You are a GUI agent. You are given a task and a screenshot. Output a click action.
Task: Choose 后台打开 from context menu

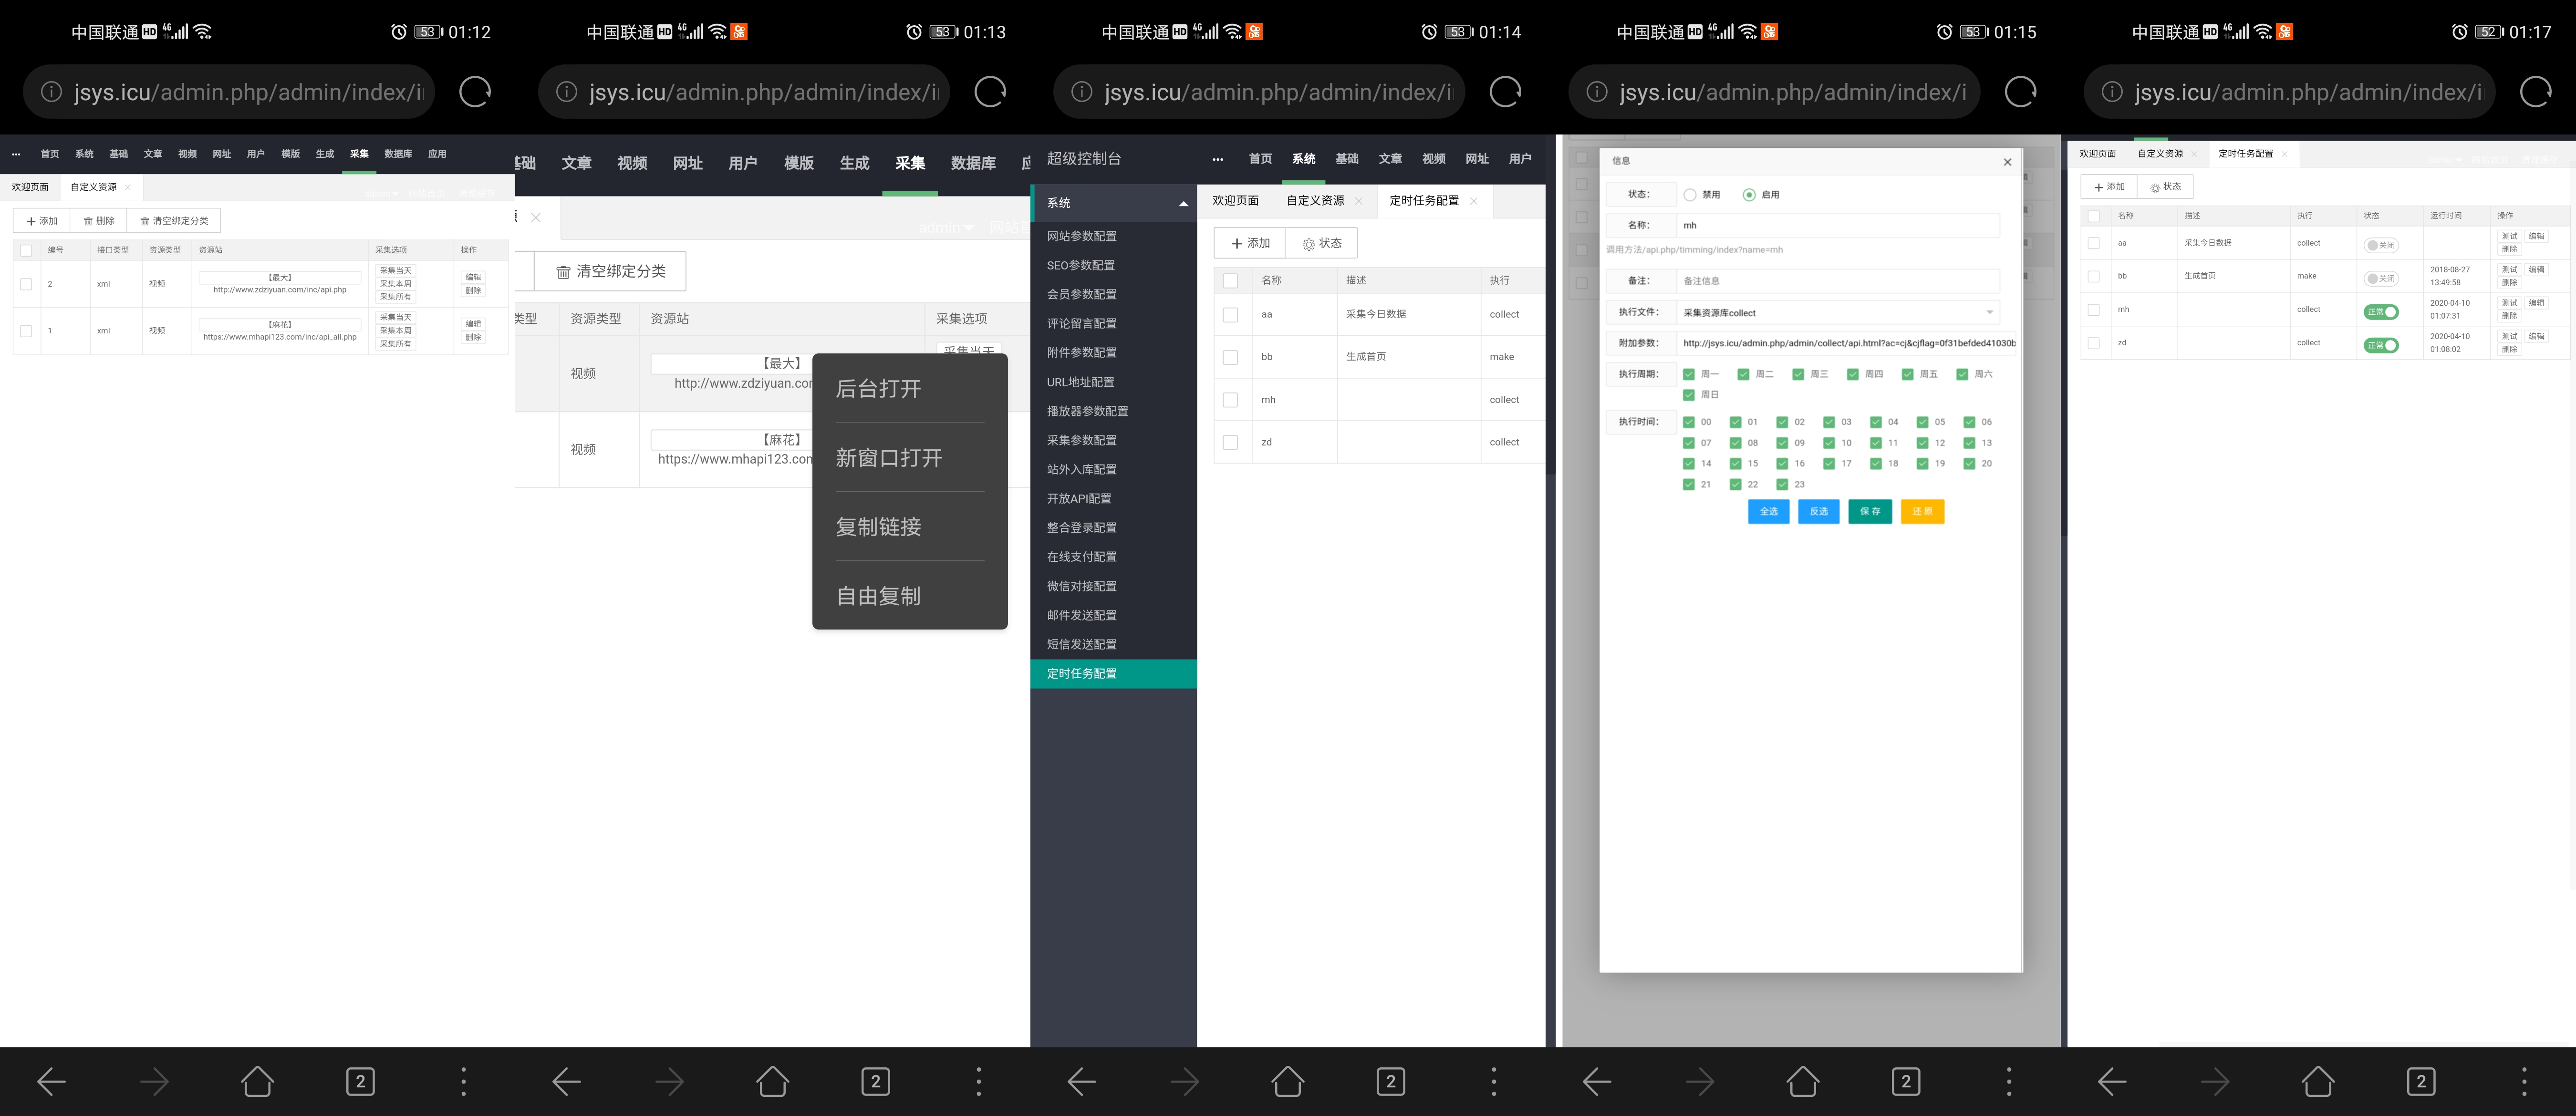[910, 389]
